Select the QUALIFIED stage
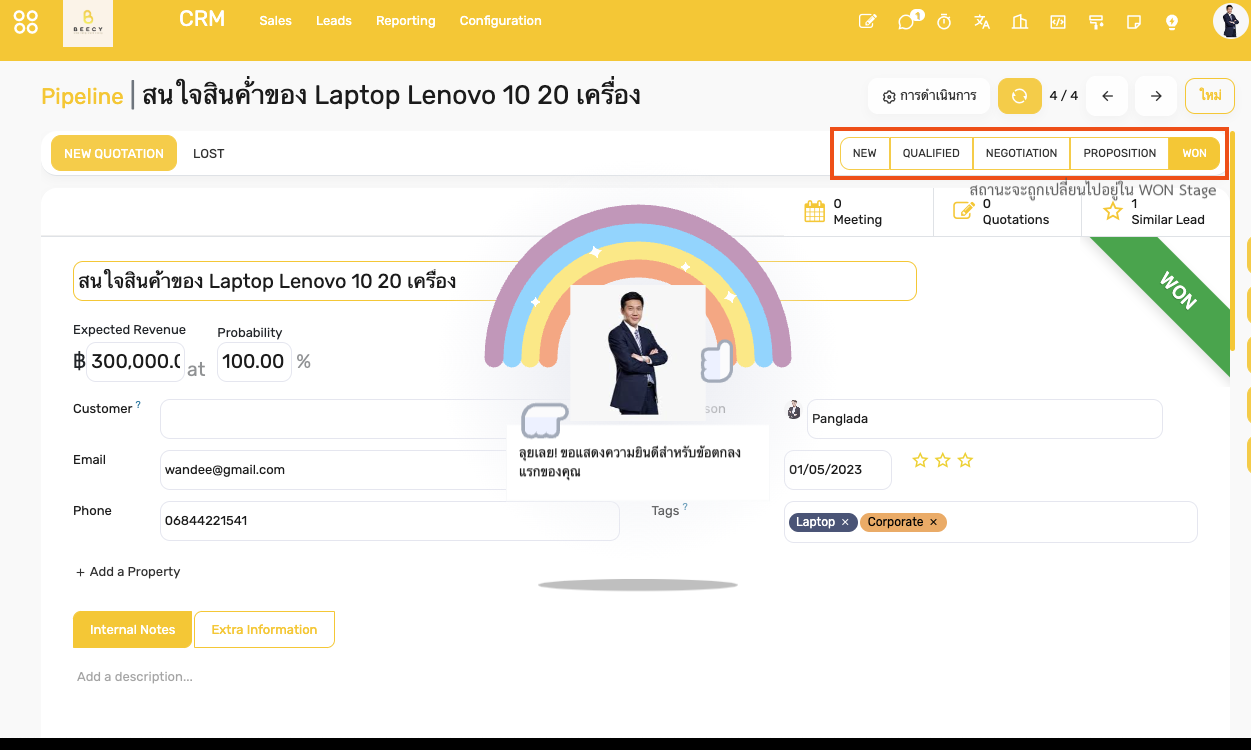The width and height of the screenshot is (1251, 750). 931,153
